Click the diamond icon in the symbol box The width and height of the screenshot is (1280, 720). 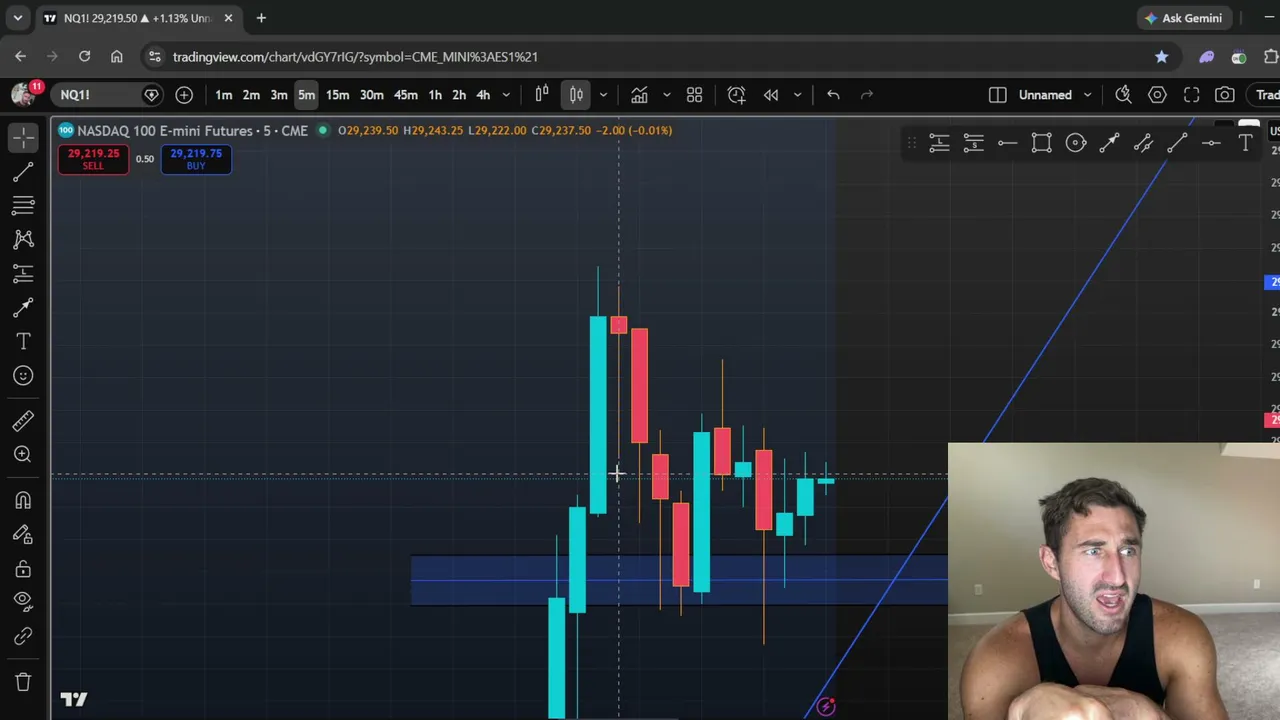click(x=151, y=95)
